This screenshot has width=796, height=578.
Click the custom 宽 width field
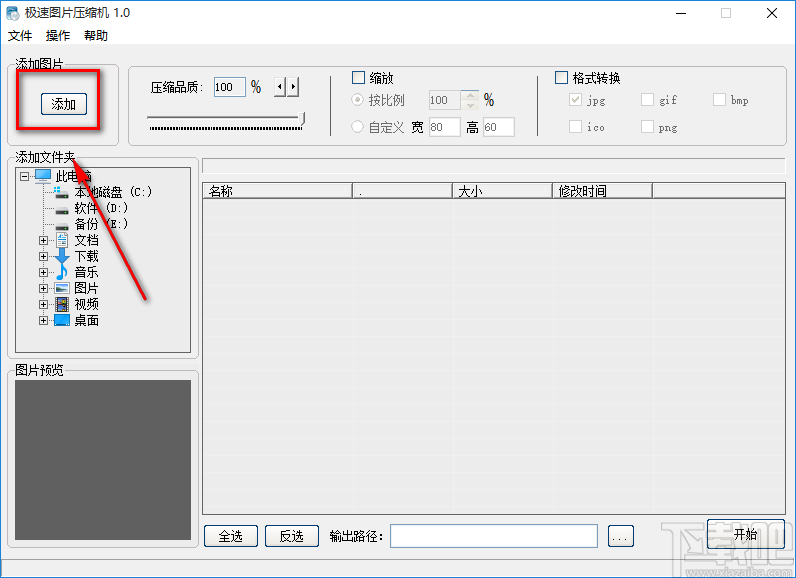(x=445, y=127)
